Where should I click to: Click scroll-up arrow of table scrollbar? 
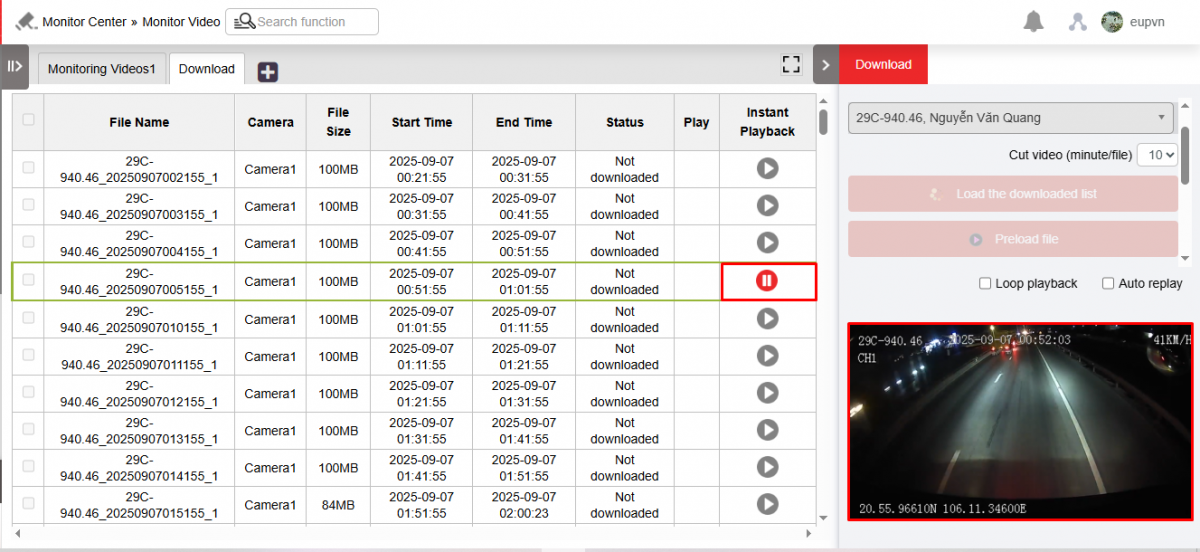[x=823, y=100]
